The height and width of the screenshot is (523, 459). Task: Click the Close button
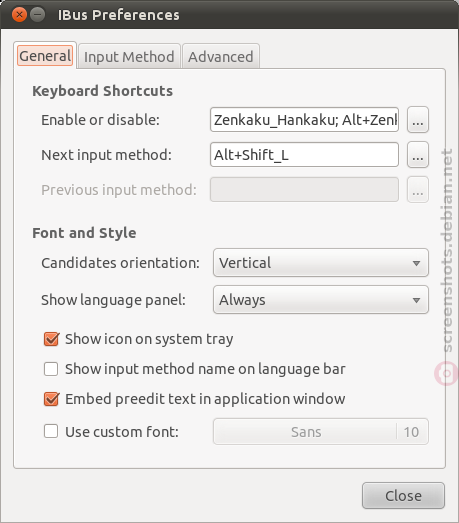click(x=403, y=496)
